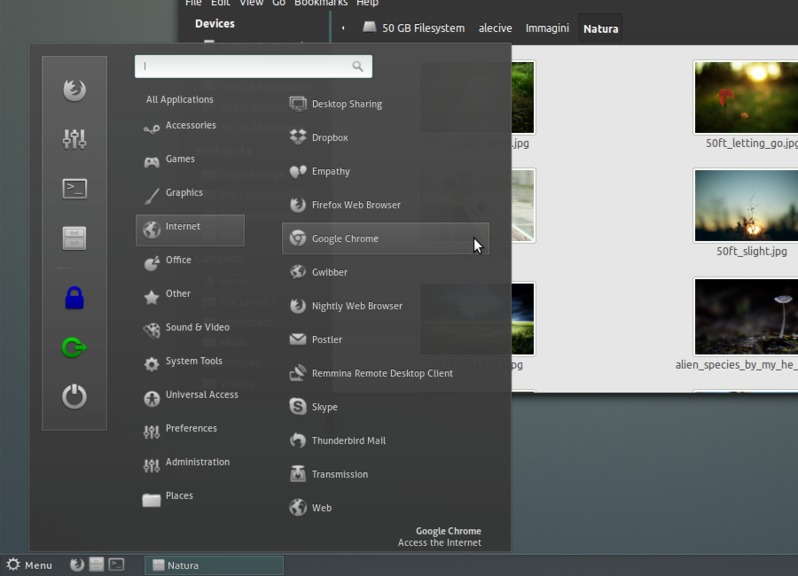
Task: Click the power off icon
Action: 74,396
